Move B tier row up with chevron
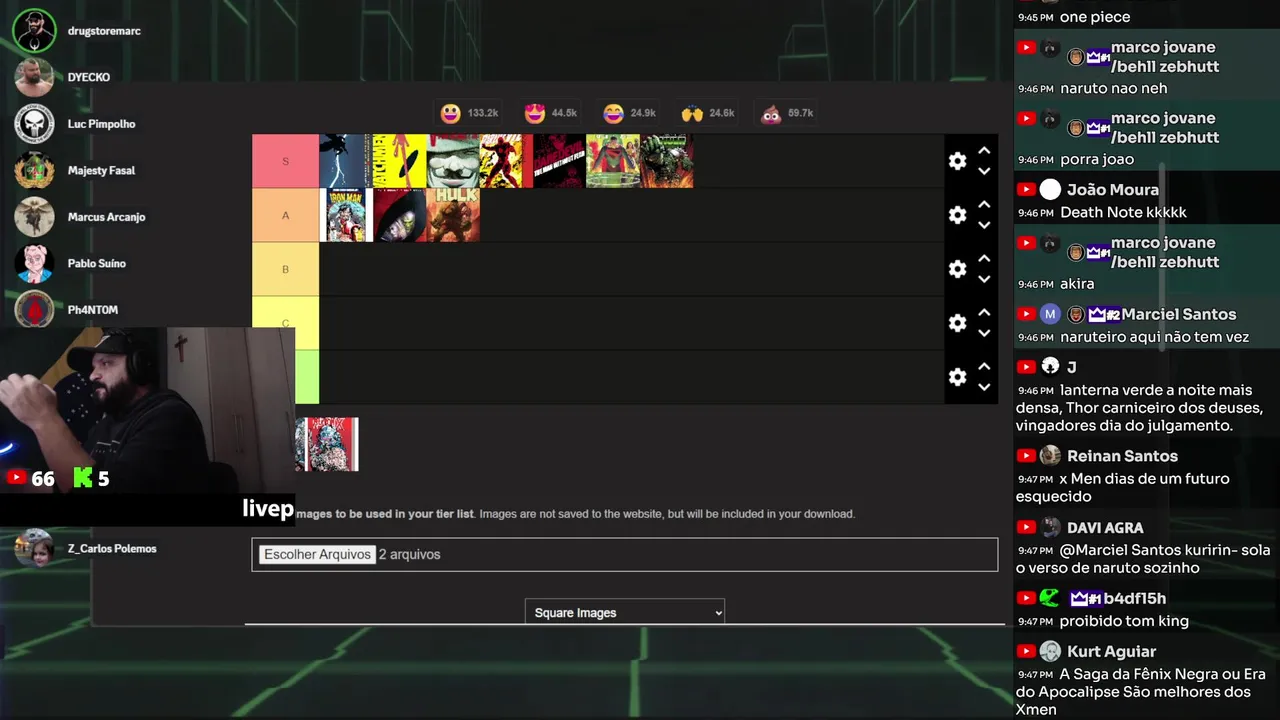Viewport: 1280px width, 720px height. click(x=984, y=258)
